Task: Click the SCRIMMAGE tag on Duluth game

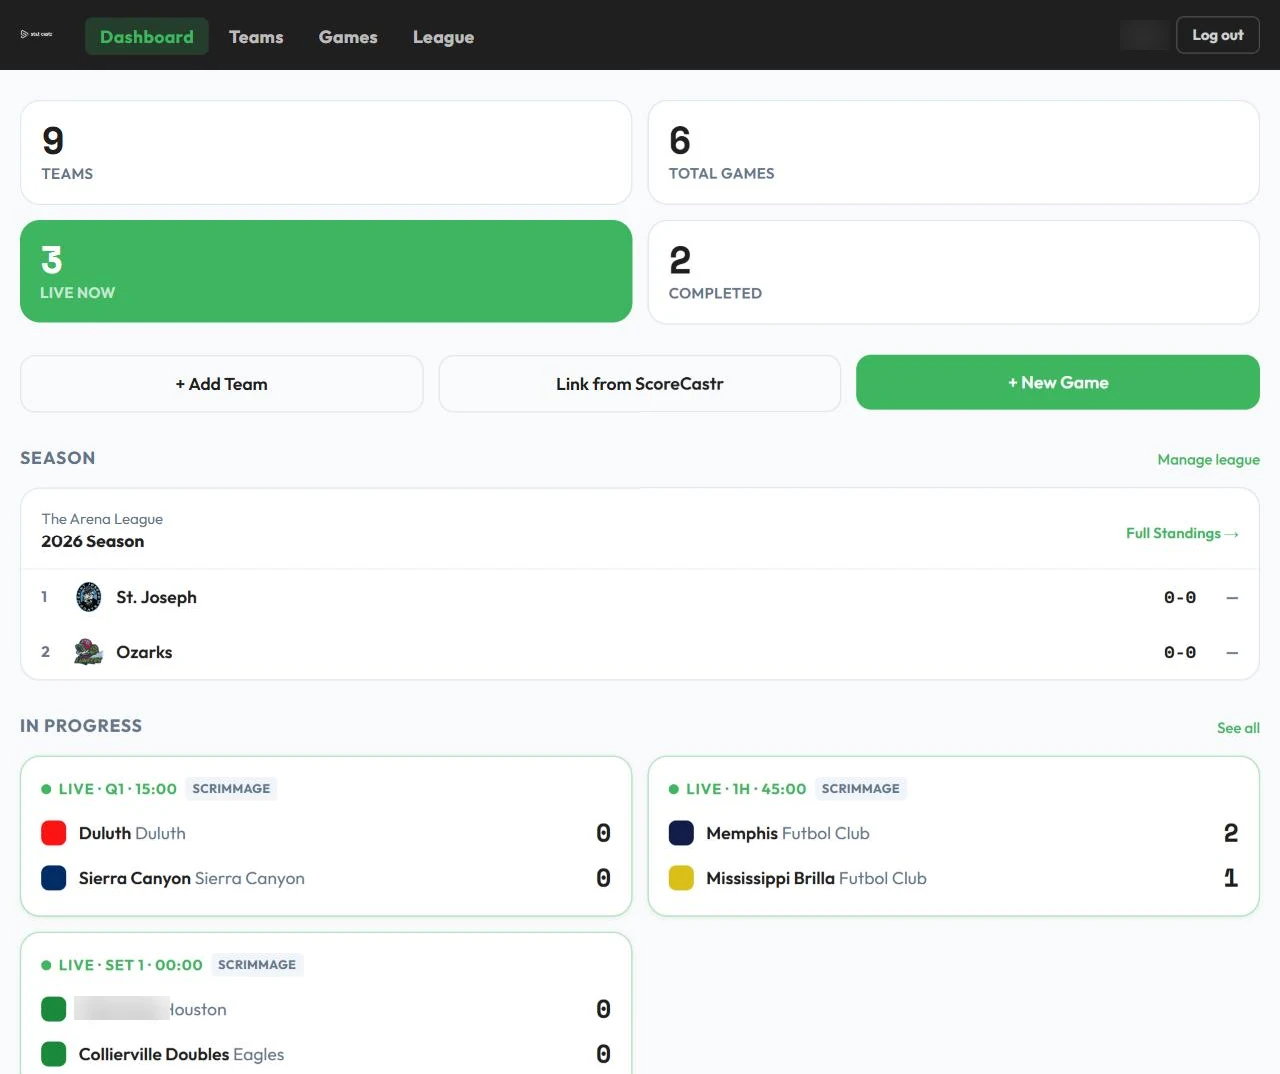Action: (231, 789)
